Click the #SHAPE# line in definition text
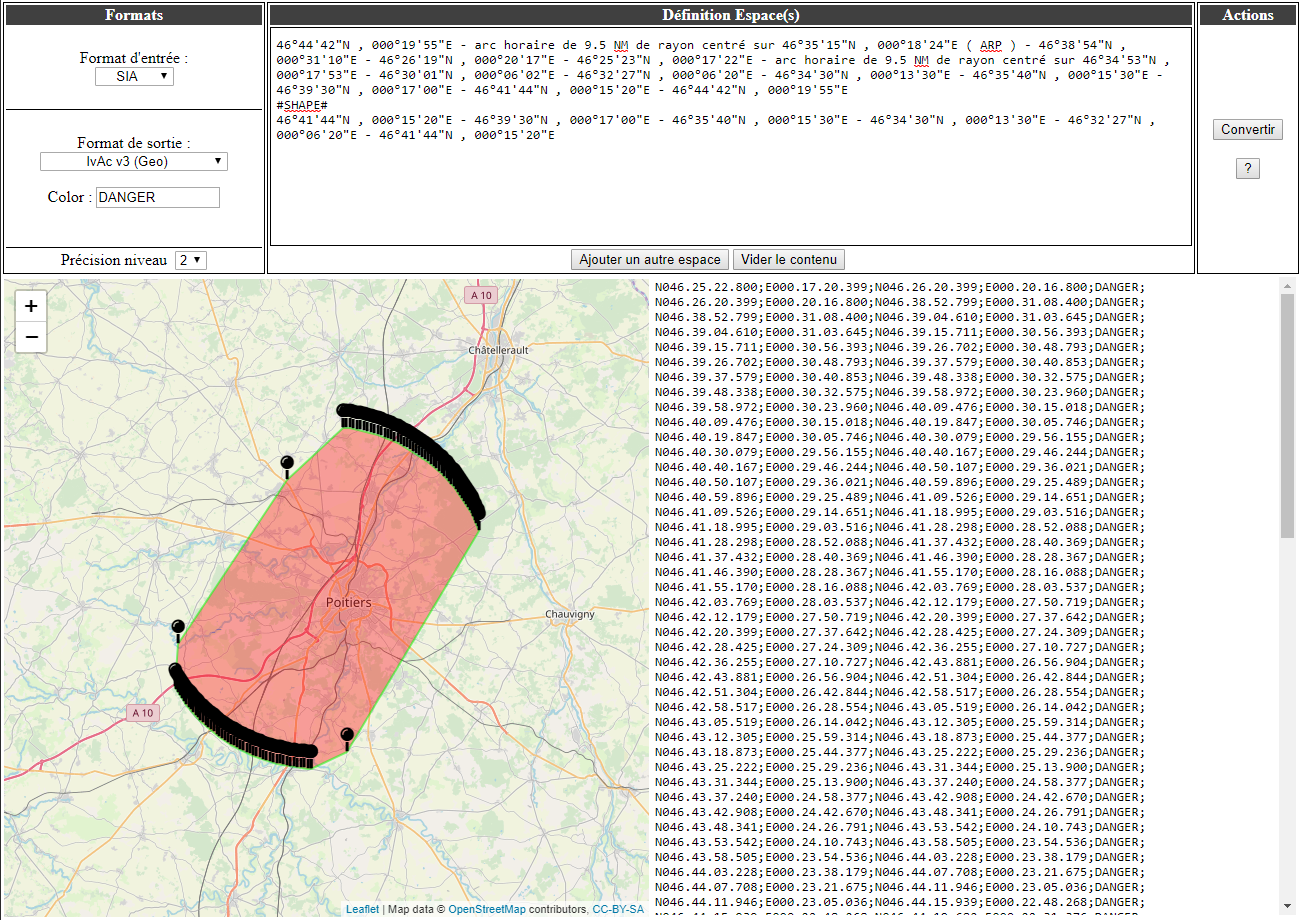The image size is (1300, 920). 302,105
